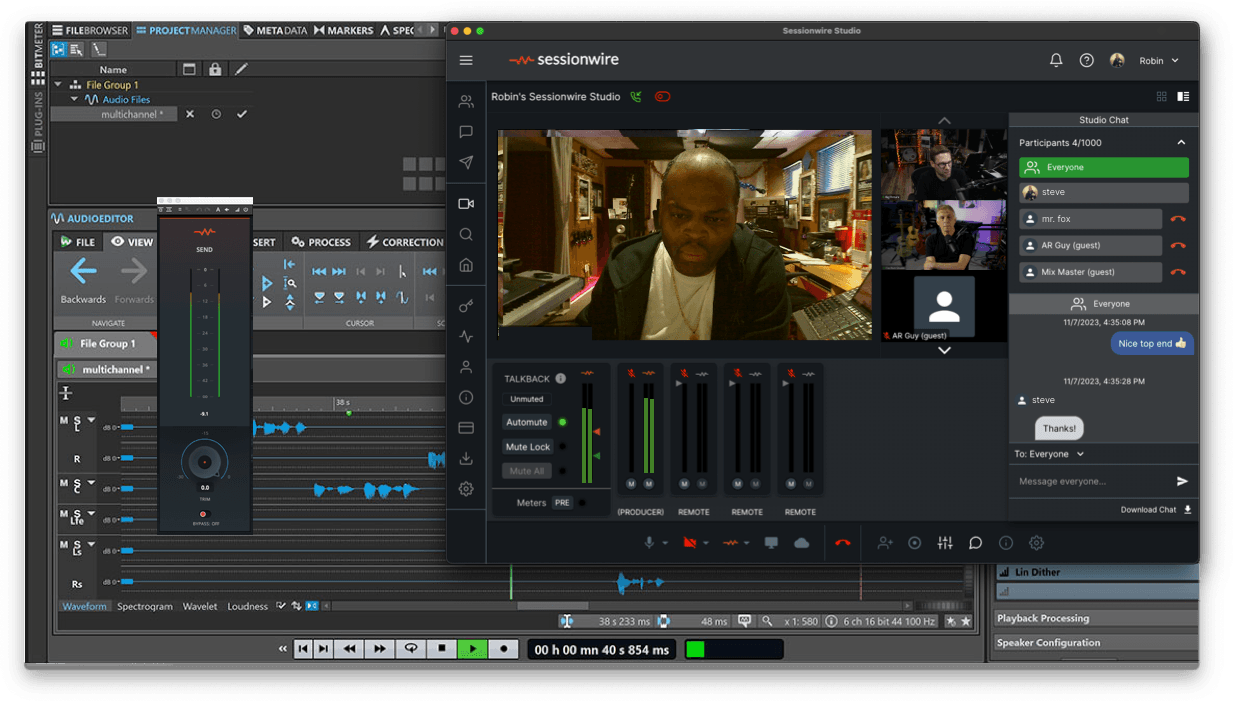Image resolution: width=1234 pixels, height=702 pixels.
Task: Open the billing card icon in sidebar
Action: pos(466,428)
